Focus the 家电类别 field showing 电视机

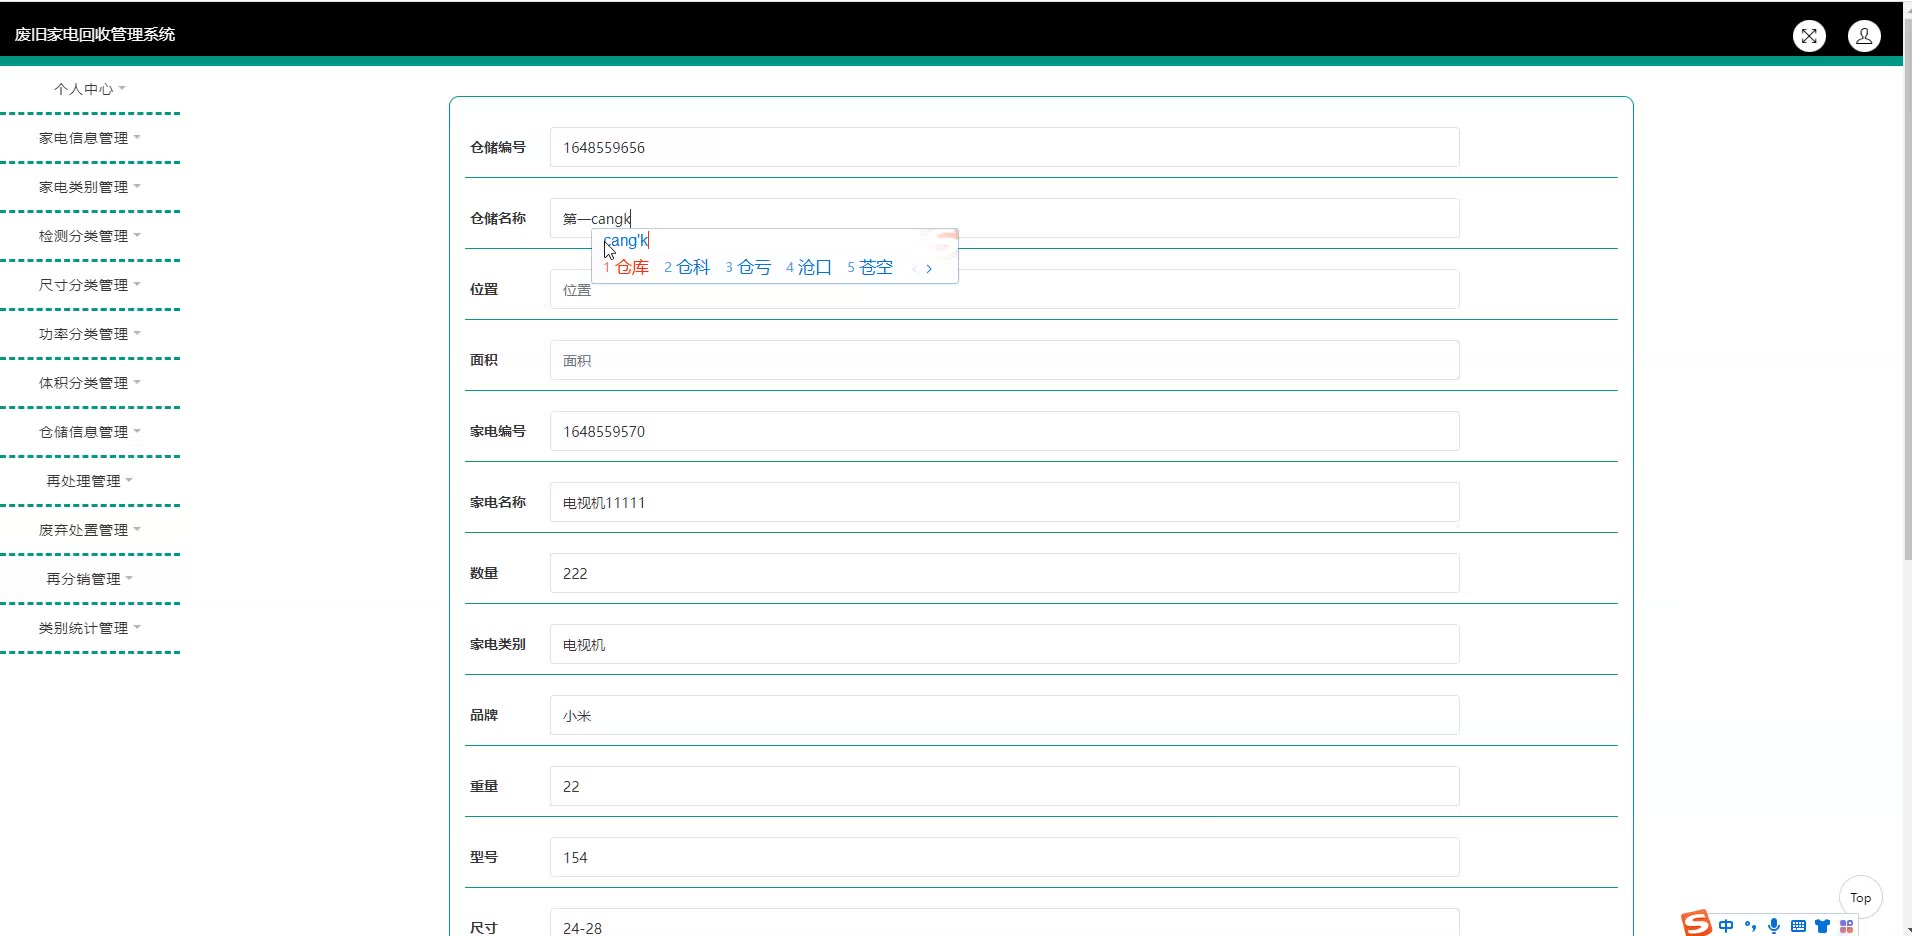1004,644
